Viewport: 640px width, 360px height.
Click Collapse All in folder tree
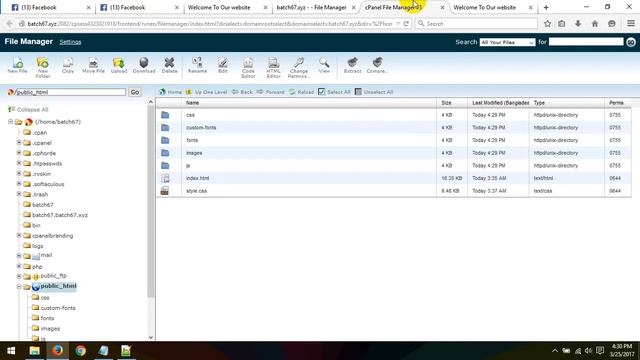pos(28,109)
